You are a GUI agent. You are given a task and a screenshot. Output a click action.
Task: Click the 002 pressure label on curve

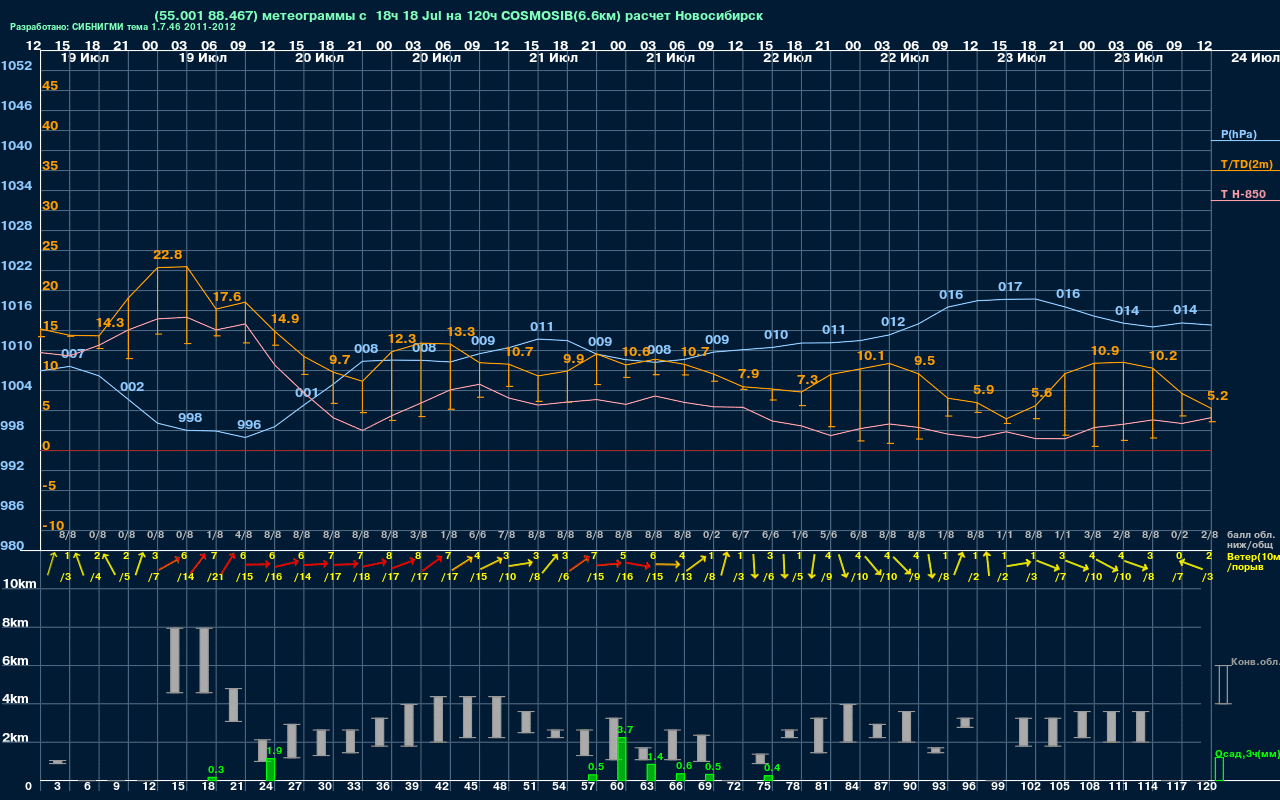[x=132, y=387]
